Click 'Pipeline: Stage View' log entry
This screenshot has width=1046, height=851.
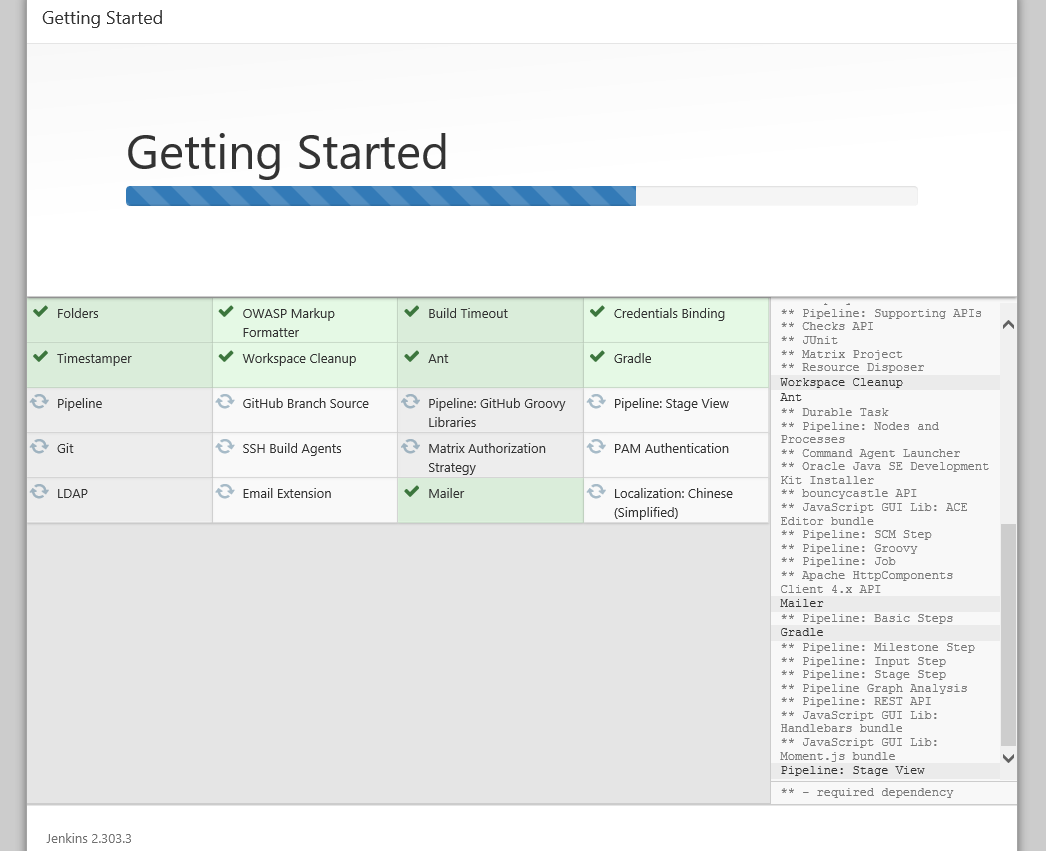(x=853, y=770)
